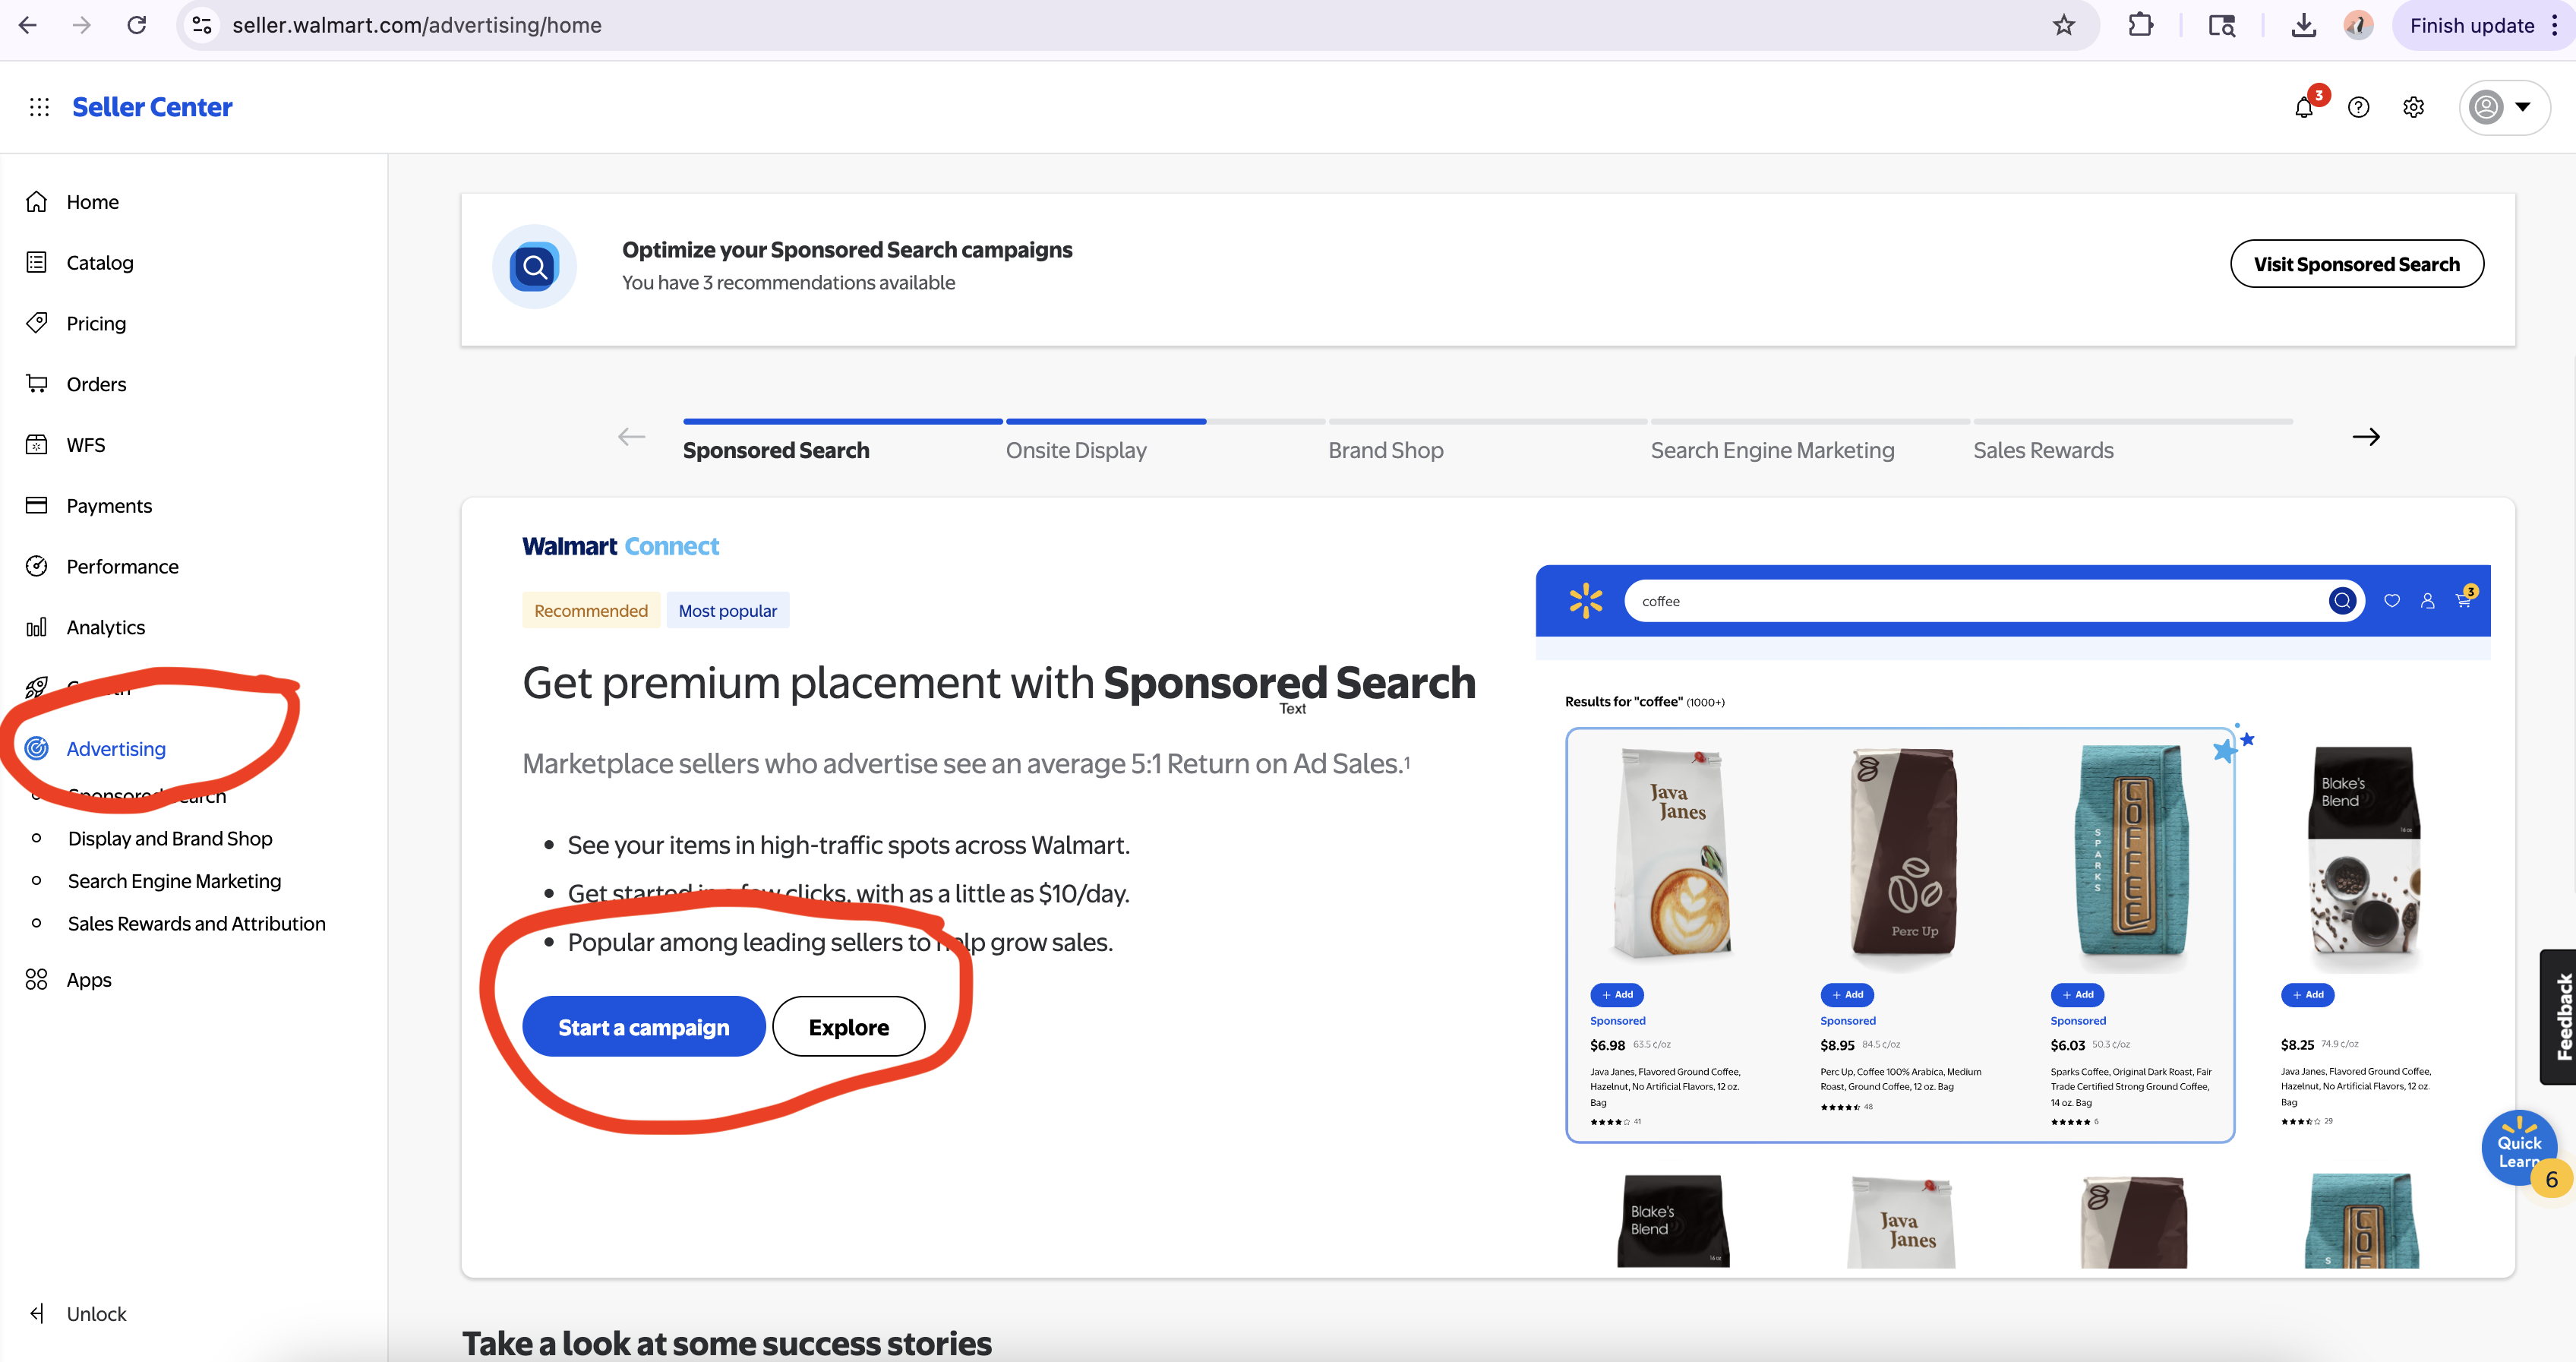
Task: Click the carousel back arrow
Action: [x=630, y=437]
